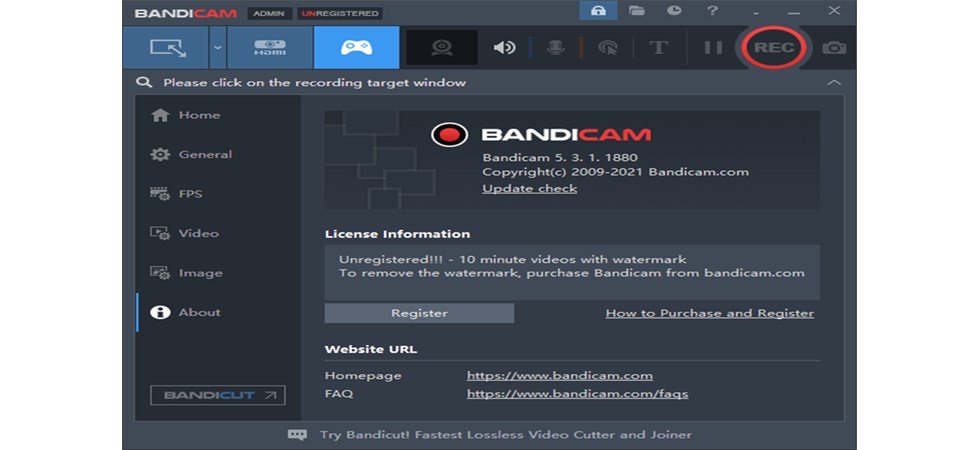Click the search magnifier icon
This screenshot has width=979, height=450.
coord(144,82)
